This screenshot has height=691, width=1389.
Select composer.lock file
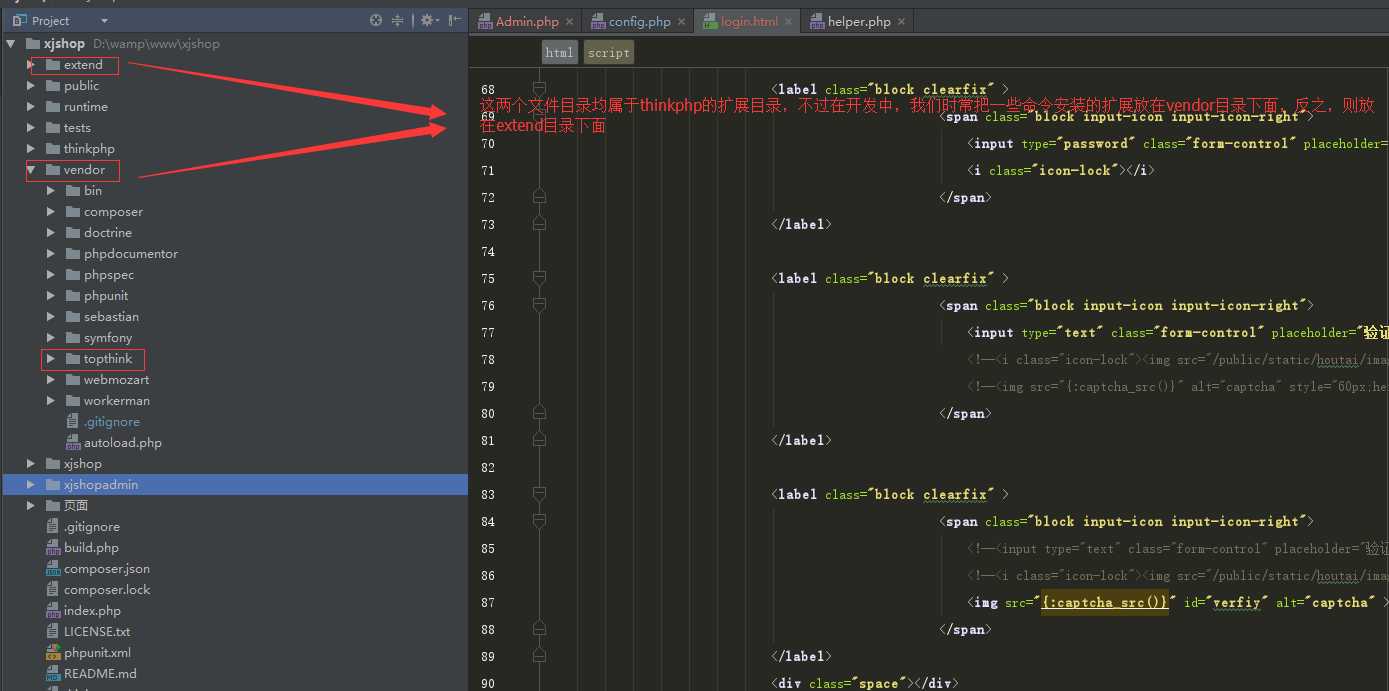107,590
